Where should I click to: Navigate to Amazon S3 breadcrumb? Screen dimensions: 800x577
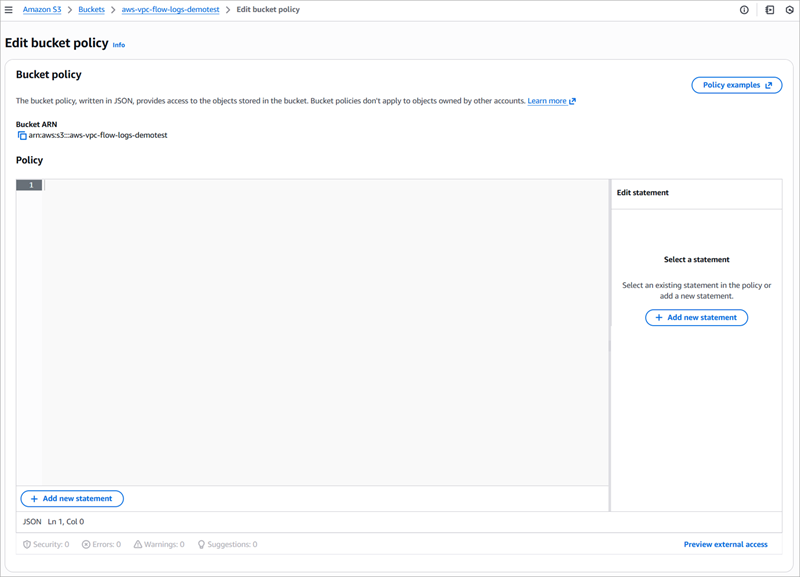pyautogui.click(x=42, y=9)
